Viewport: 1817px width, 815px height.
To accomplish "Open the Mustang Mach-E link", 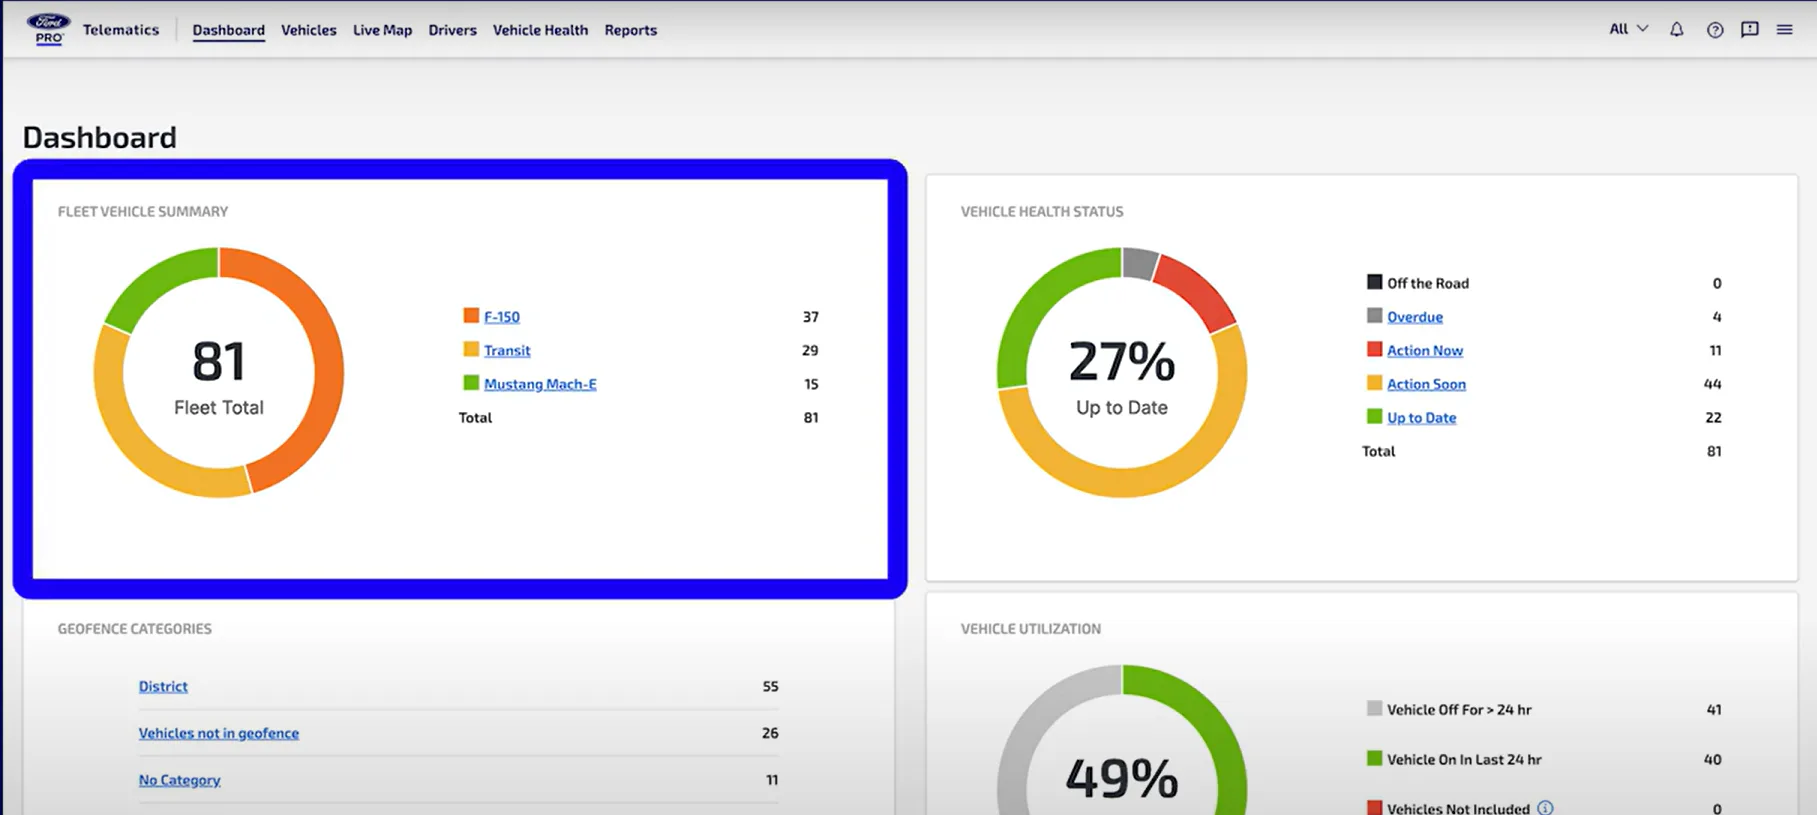I will 540,384.
